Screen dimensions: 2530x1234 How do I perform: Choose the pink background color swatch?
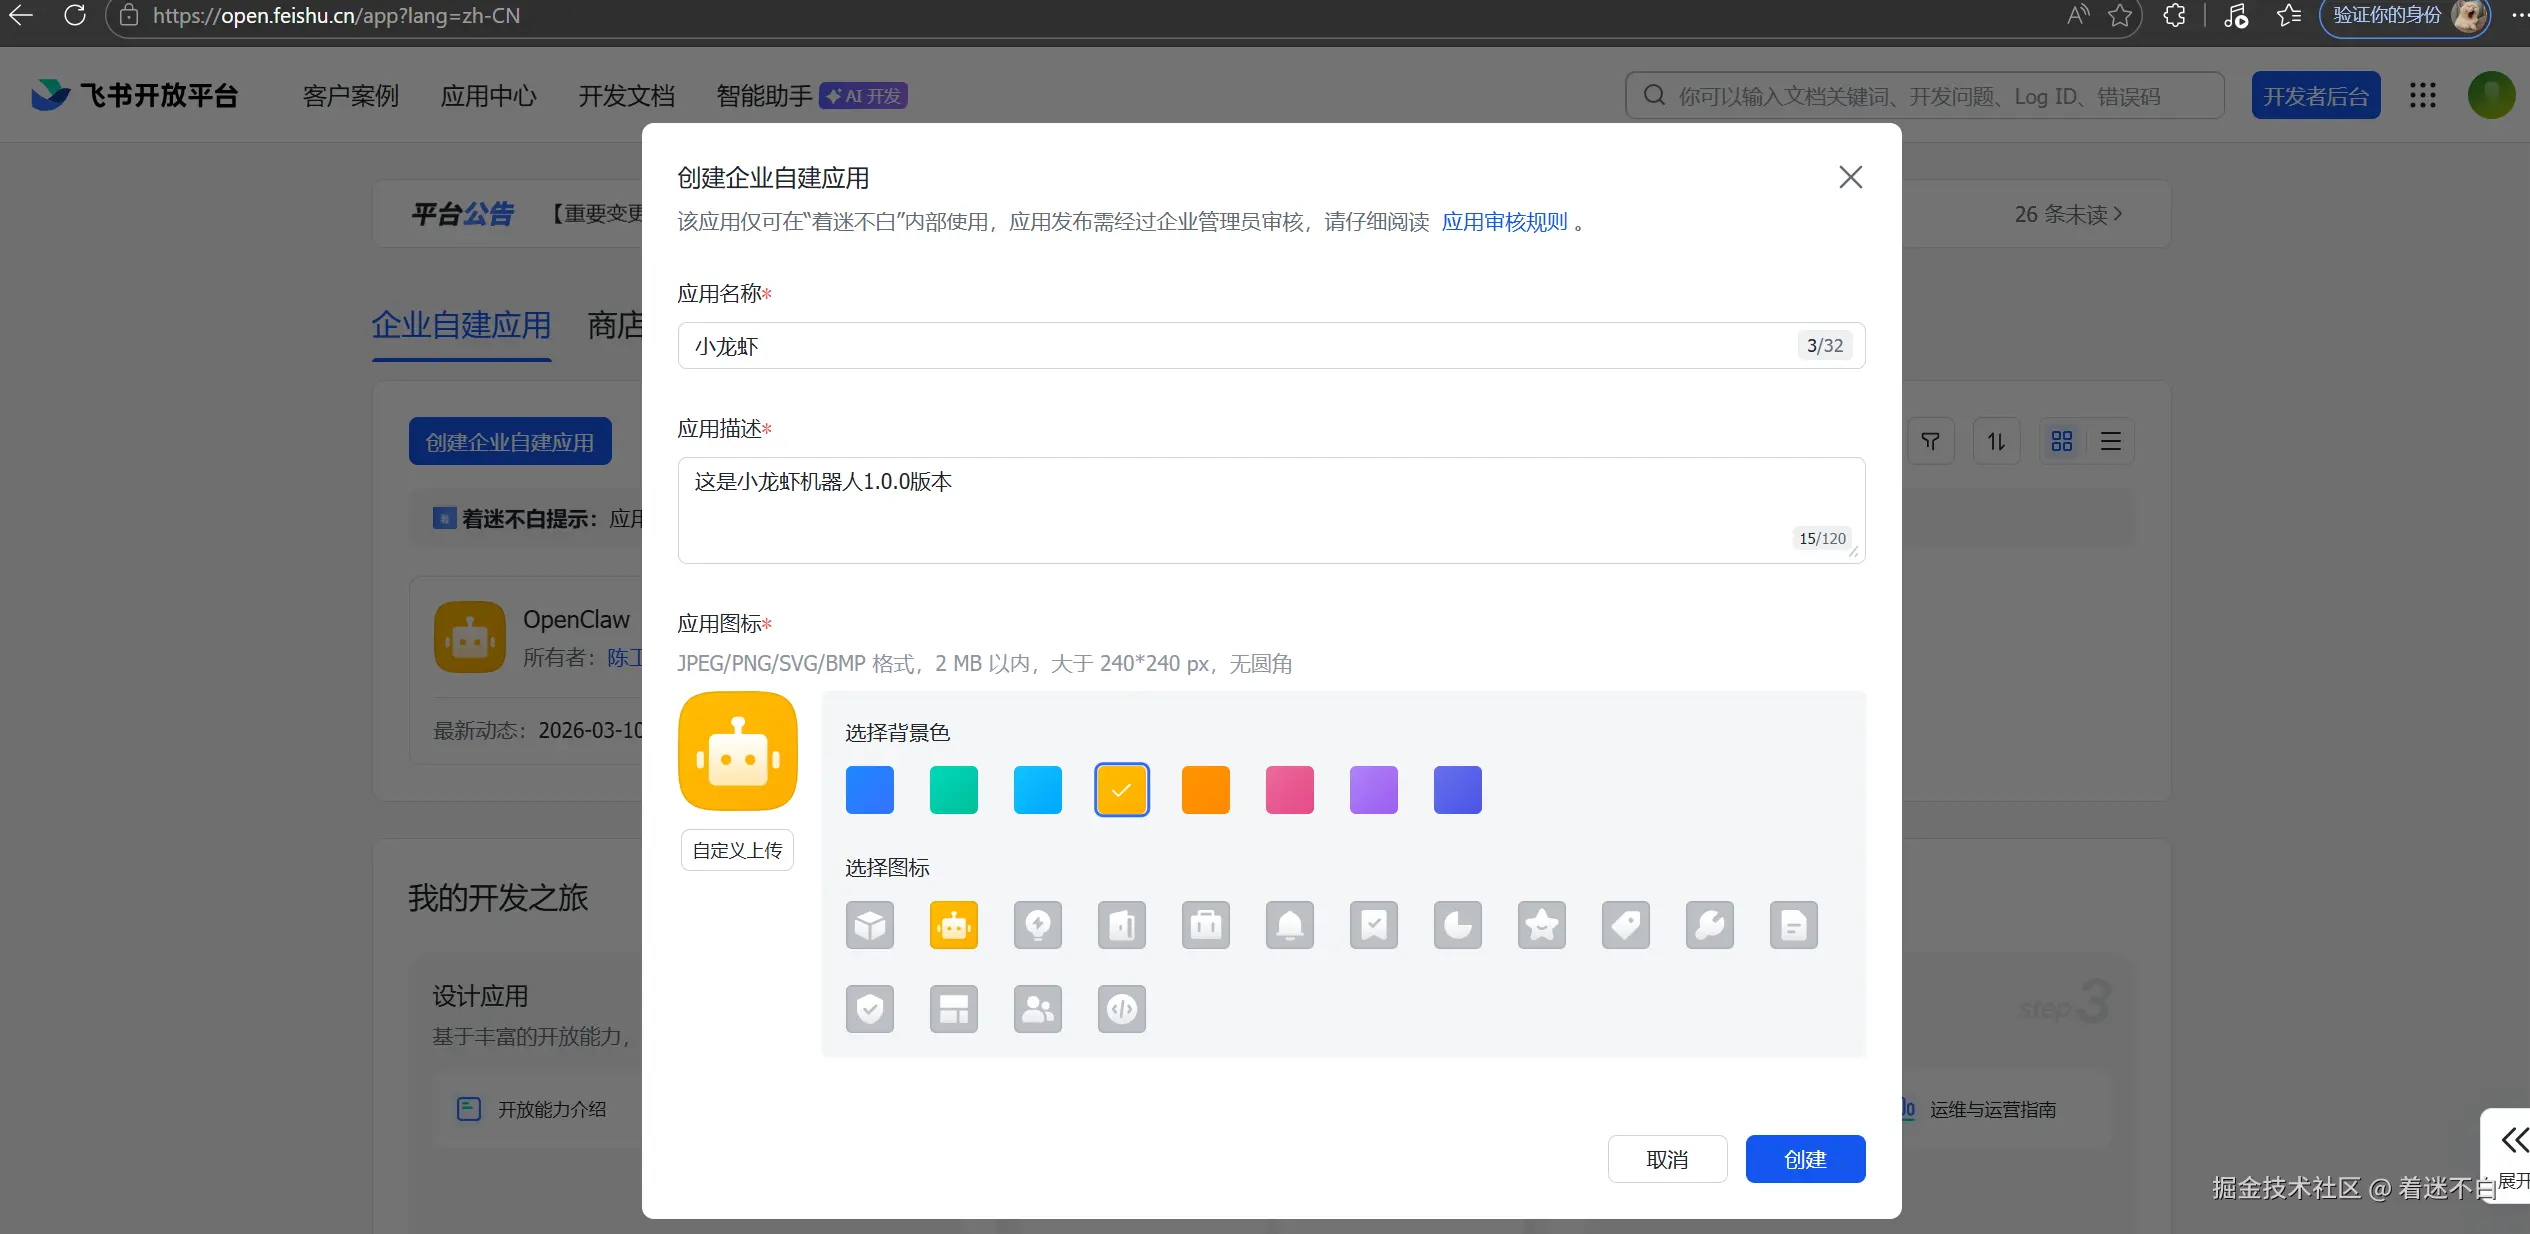[x=1289, y=790]
